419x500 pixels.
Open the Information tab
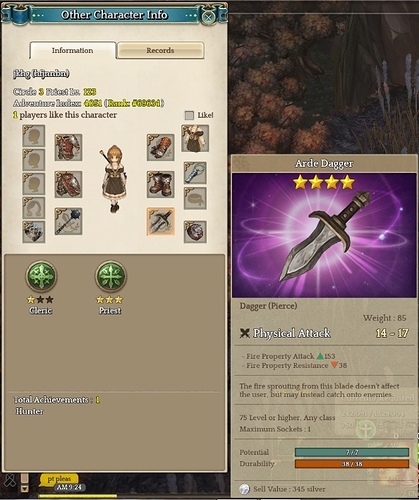[73, 50]
